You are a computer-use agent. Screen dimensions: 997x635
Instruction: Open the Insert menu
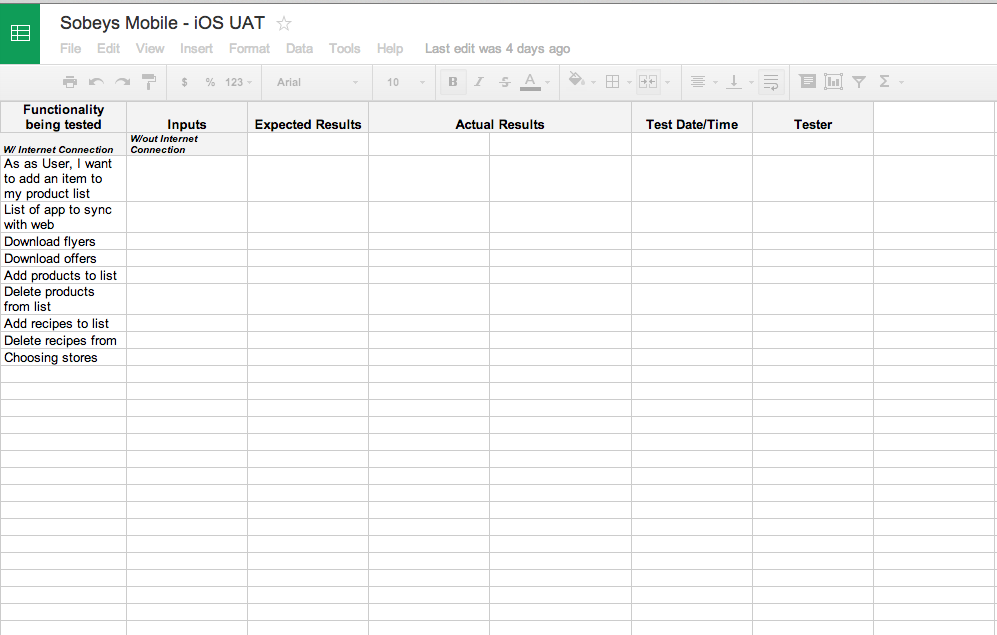pos(196,49)
